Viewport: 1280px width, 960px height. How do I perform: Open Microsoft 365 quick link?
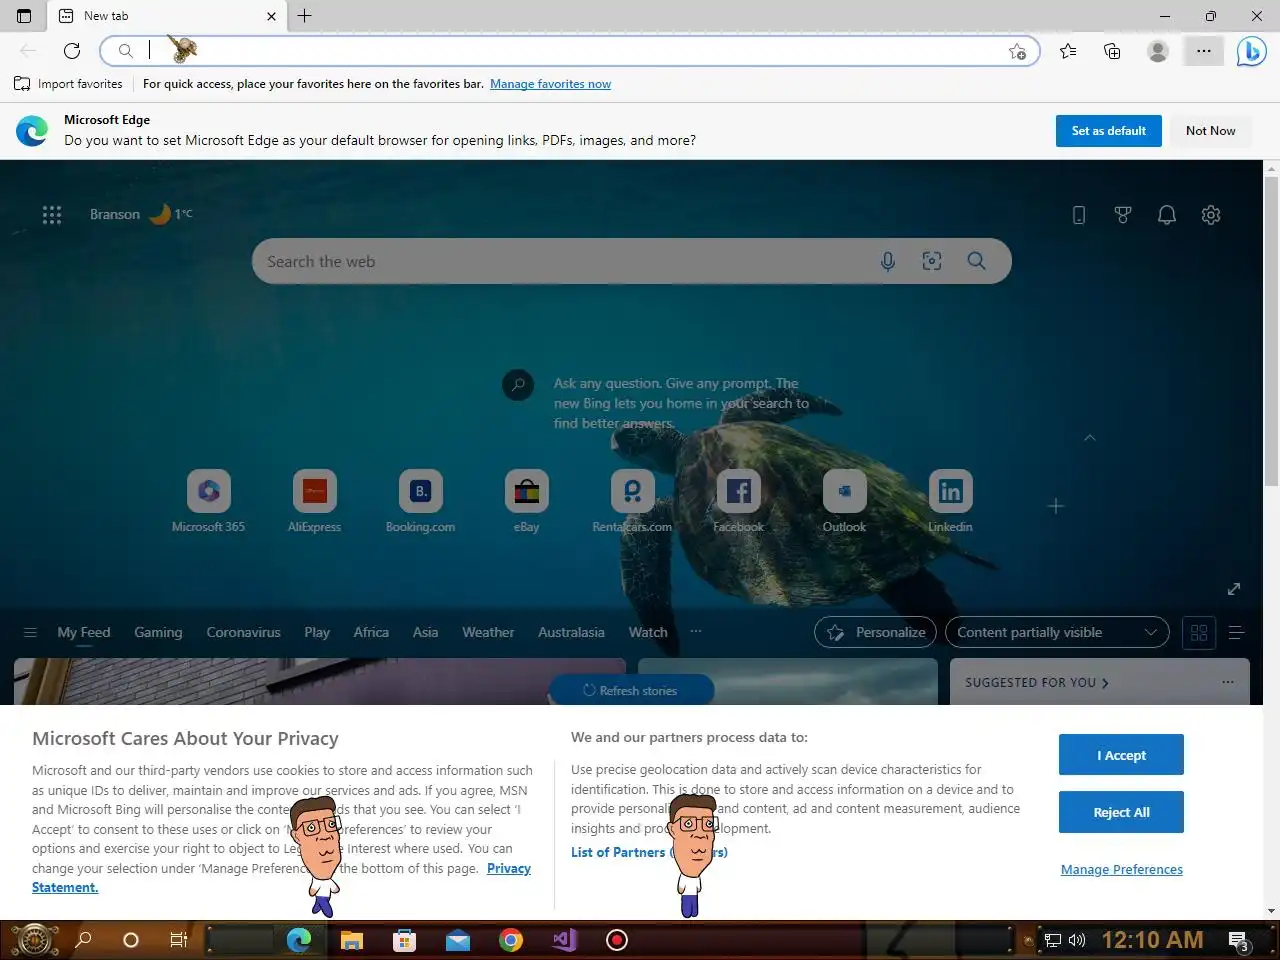[x=208, y=501]
